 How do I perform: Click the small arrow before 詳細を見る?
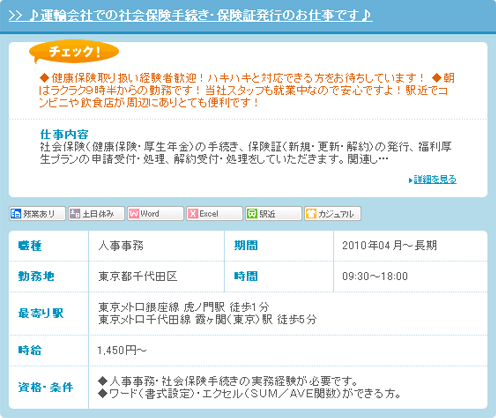coord(411,180)
